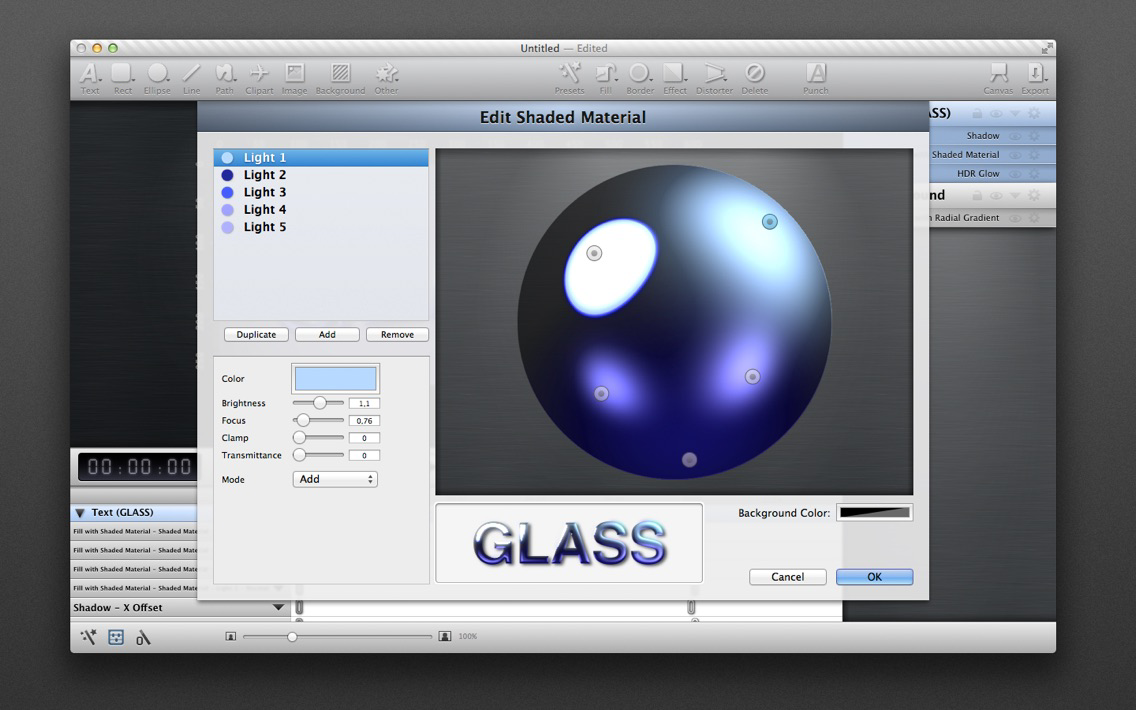Click the Duplicate light button
1136x710 pixels.
[256, 335]
